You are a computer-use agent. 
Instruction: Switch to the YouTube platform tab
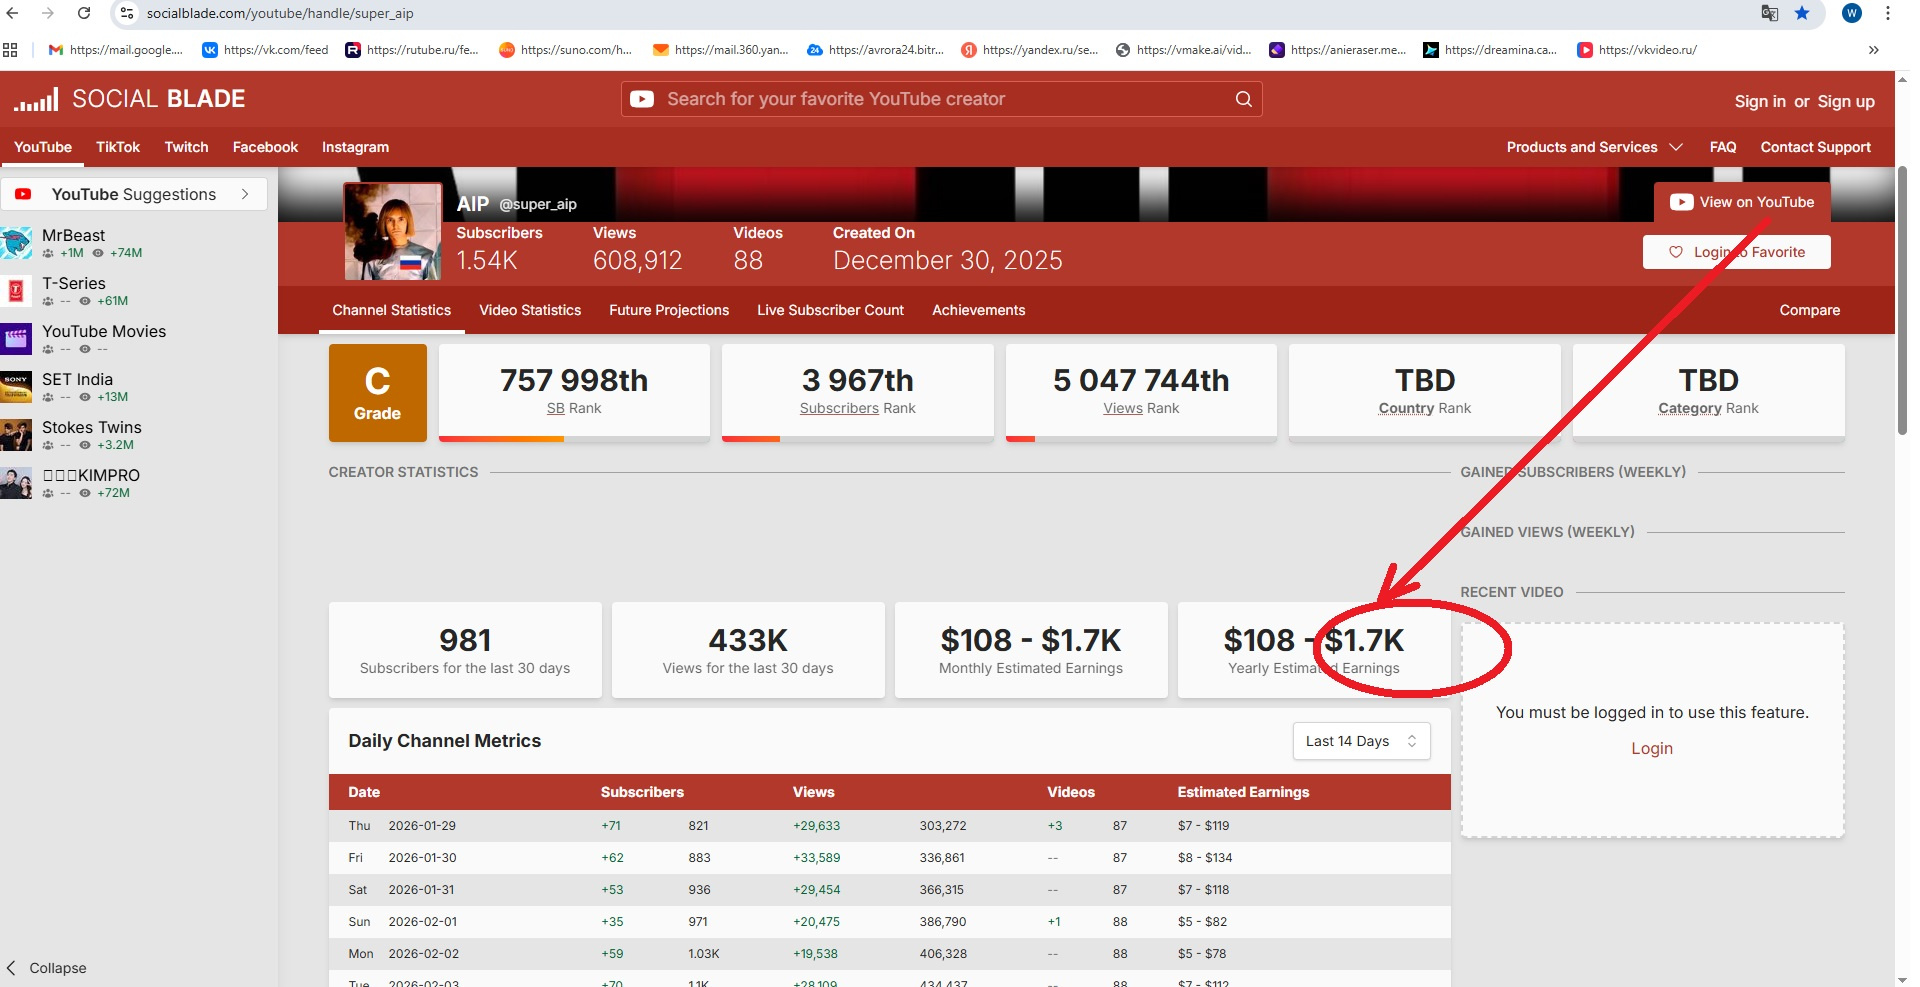tap(43, 147)
